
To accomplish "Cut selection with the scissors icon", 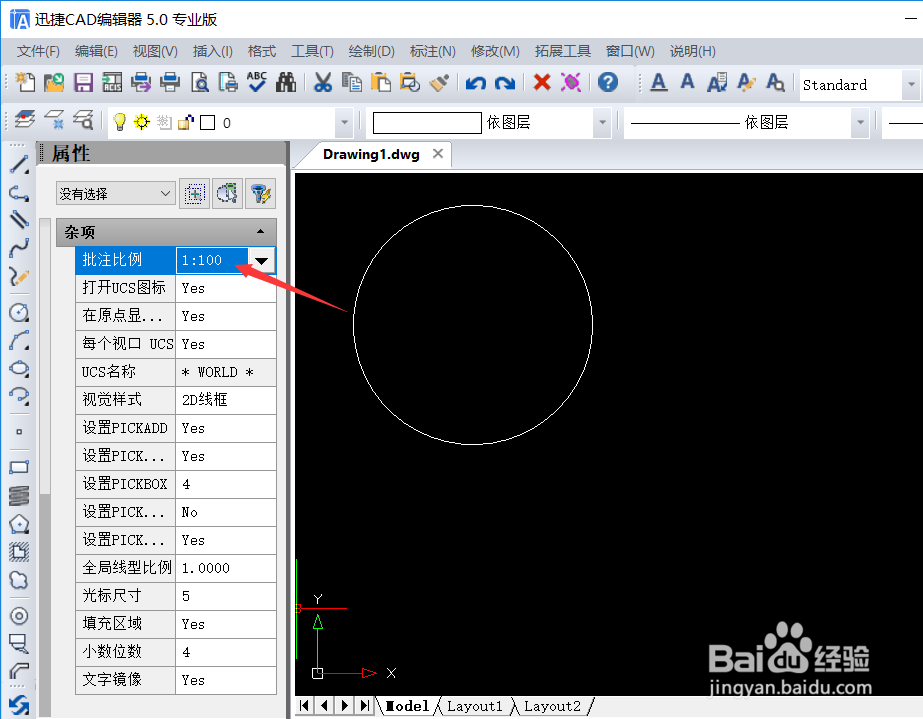I will pos(323,82).
